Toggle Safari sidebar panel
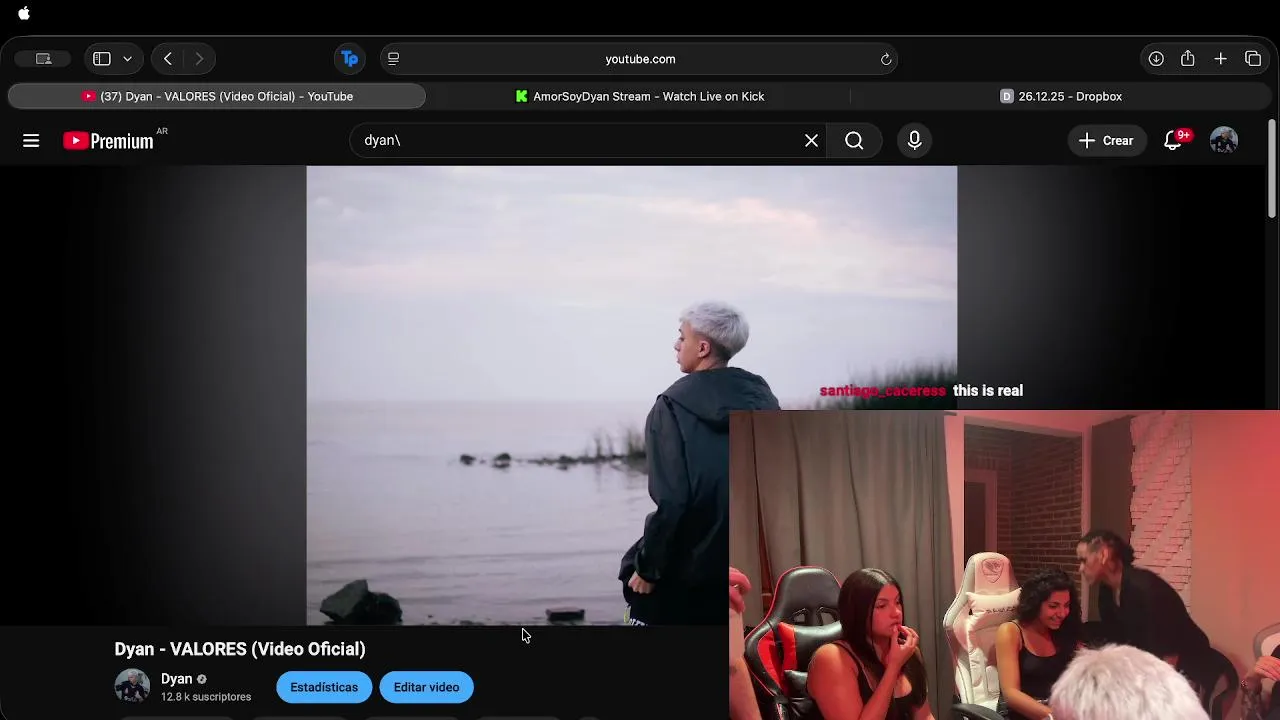The image size is (1280, 720). pos(101,59)
